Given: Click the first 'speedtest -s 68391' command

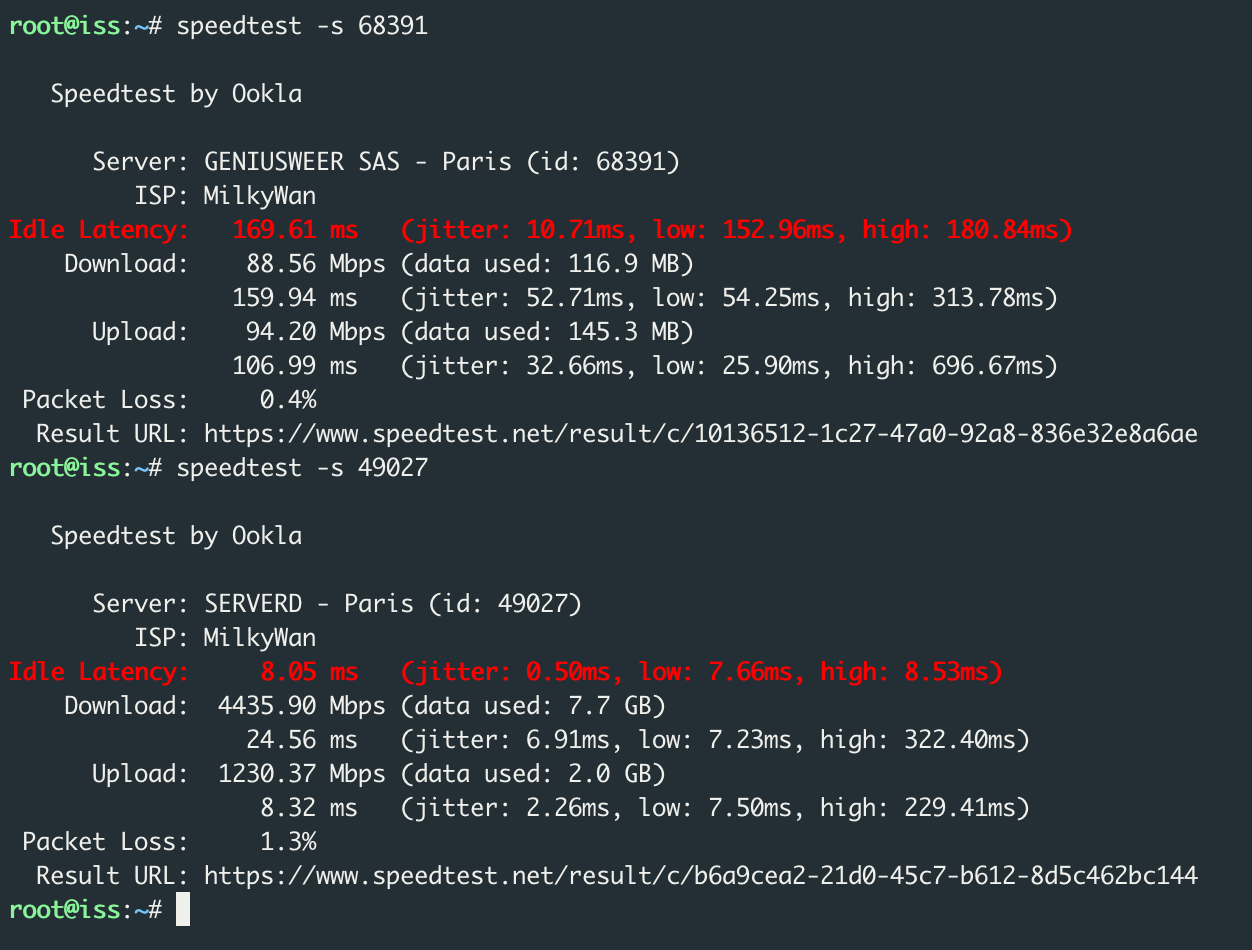Looking at the screenshot, I should pos(301,26).
